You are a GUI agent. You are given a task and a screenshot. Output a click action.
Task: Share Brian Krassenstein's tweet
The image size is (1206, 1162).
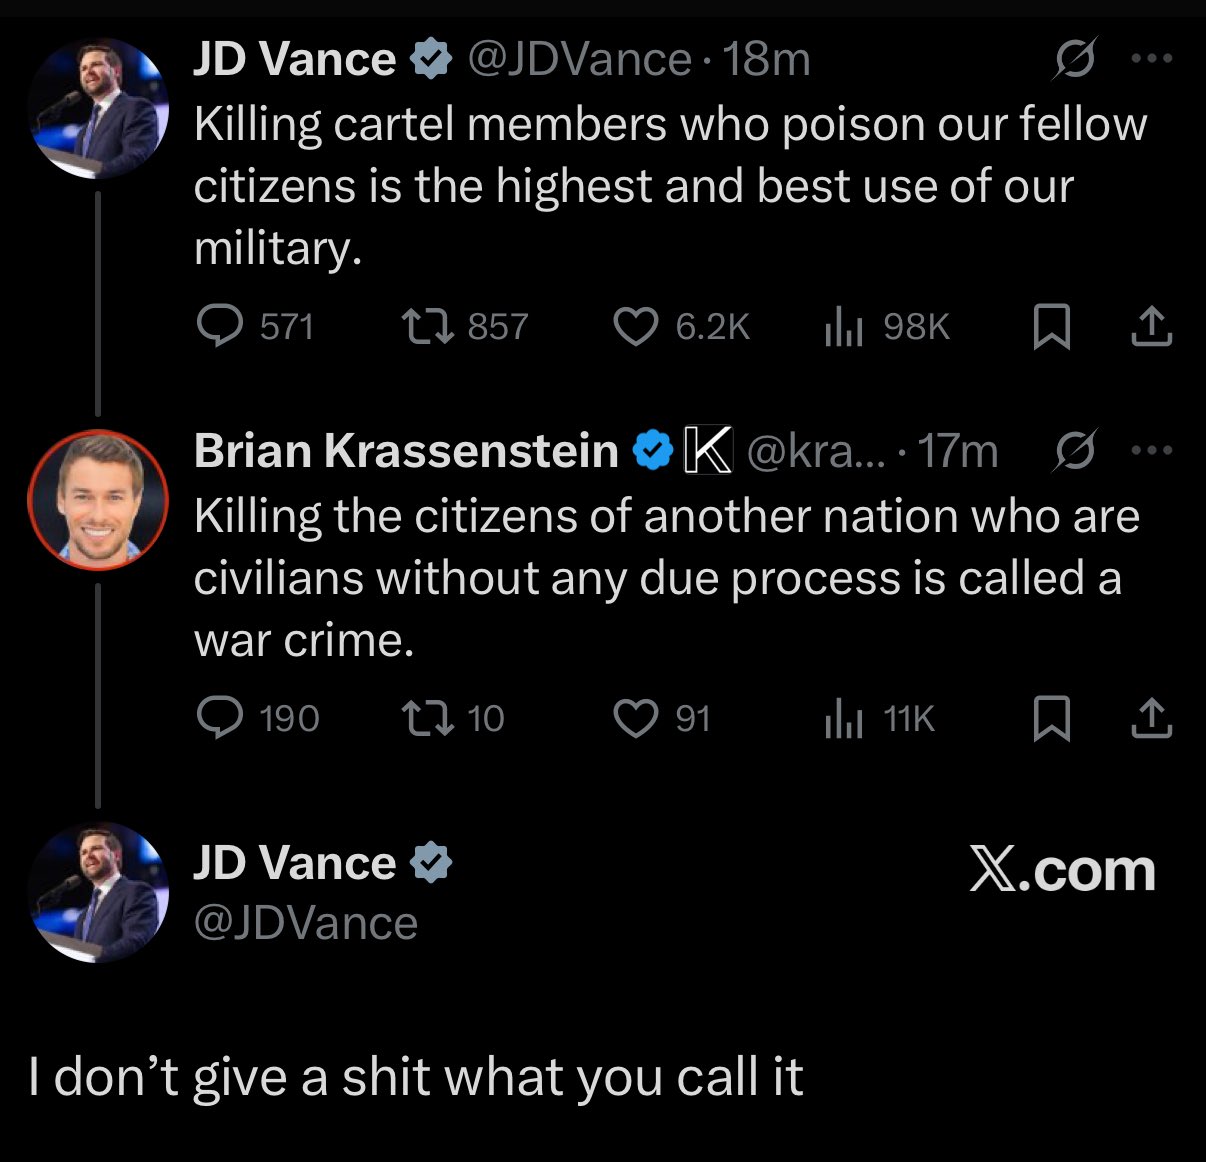click(x=1151, y=718)
